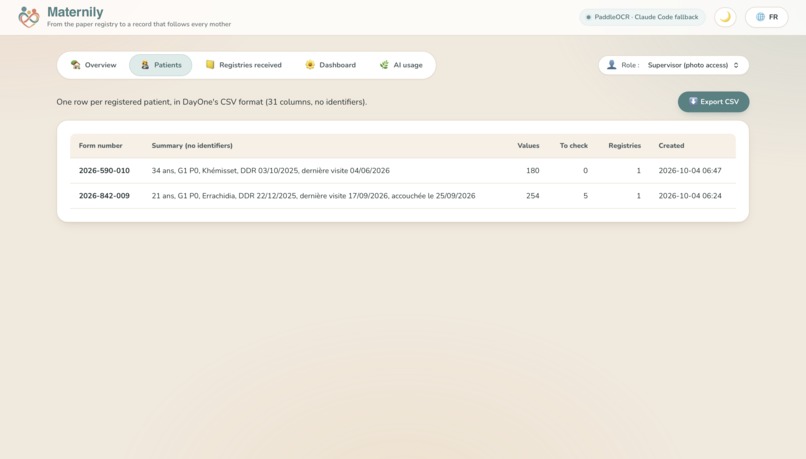Open the AI usage tab
Image resolution: width=806 pixels, height=459 pixels.
pos(401,65)
